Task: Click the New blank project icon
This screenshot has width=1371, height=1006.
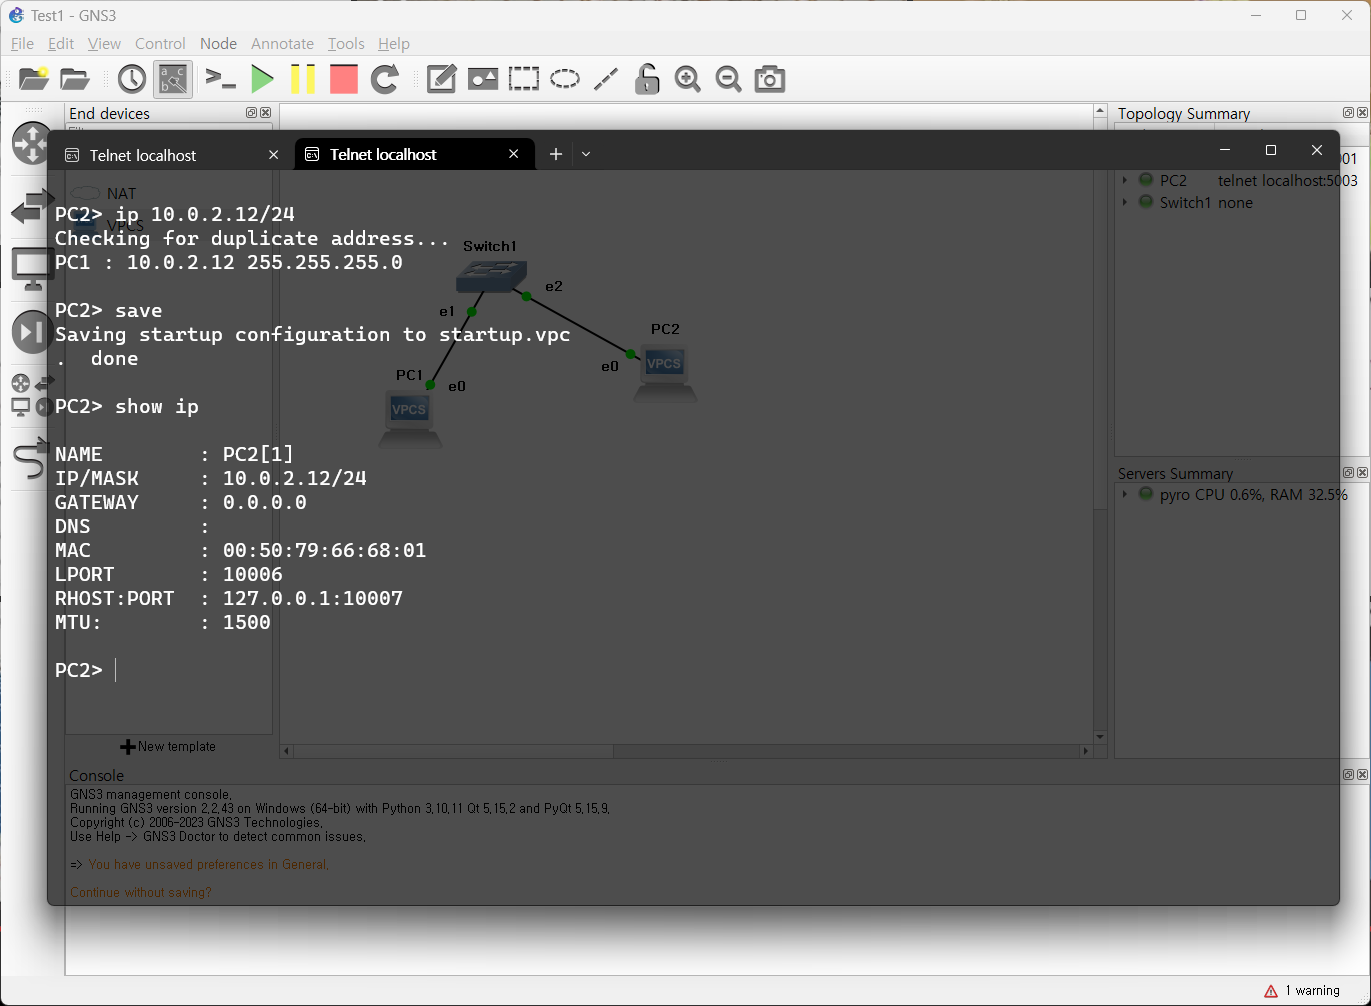Action: [34, 79]
